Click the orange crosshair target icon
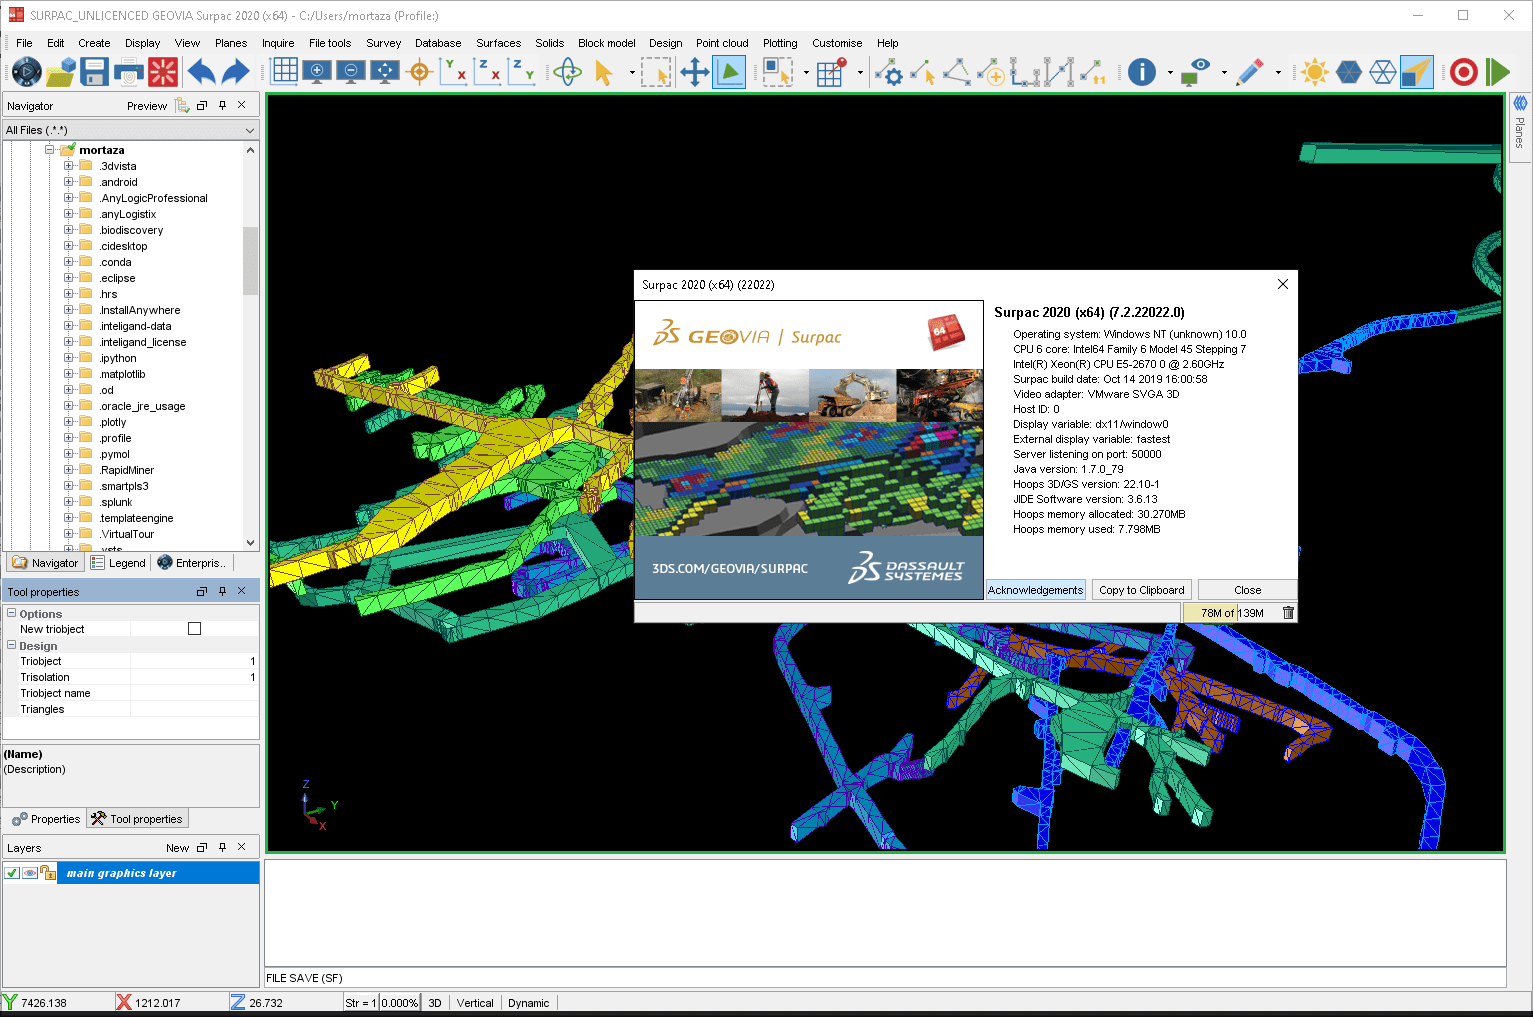1533x1017 pixels. coord(420,72)
